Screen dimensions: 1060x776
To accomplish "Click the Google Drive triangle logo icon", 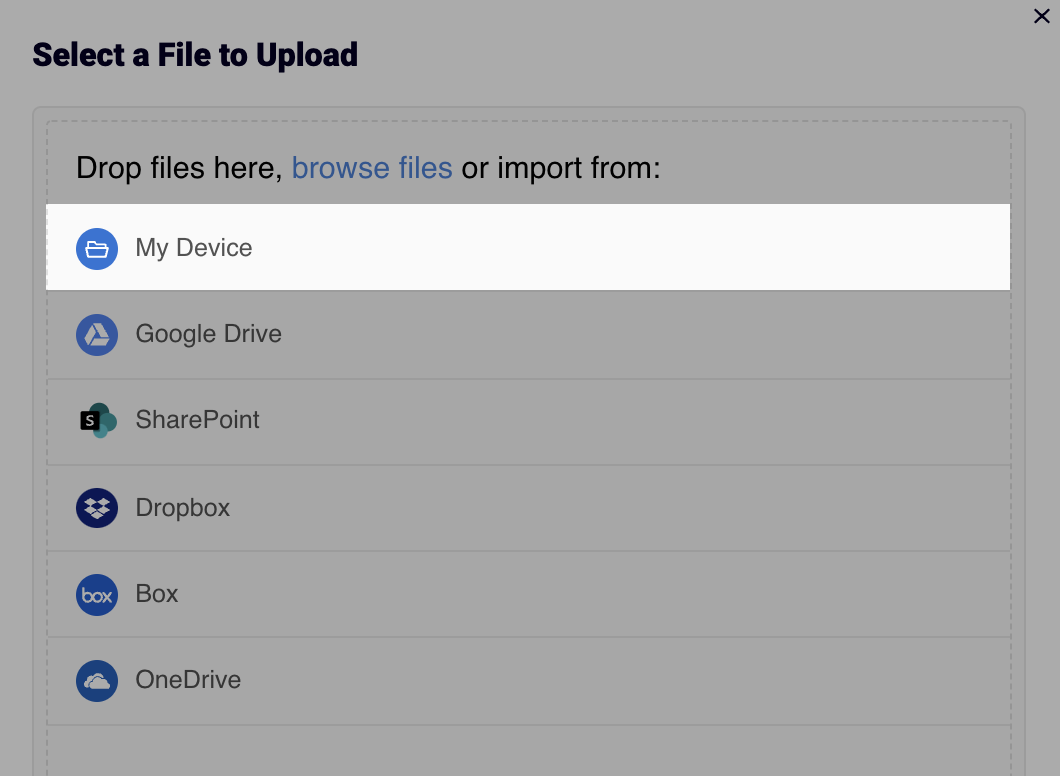I will (x=97, y=335).
